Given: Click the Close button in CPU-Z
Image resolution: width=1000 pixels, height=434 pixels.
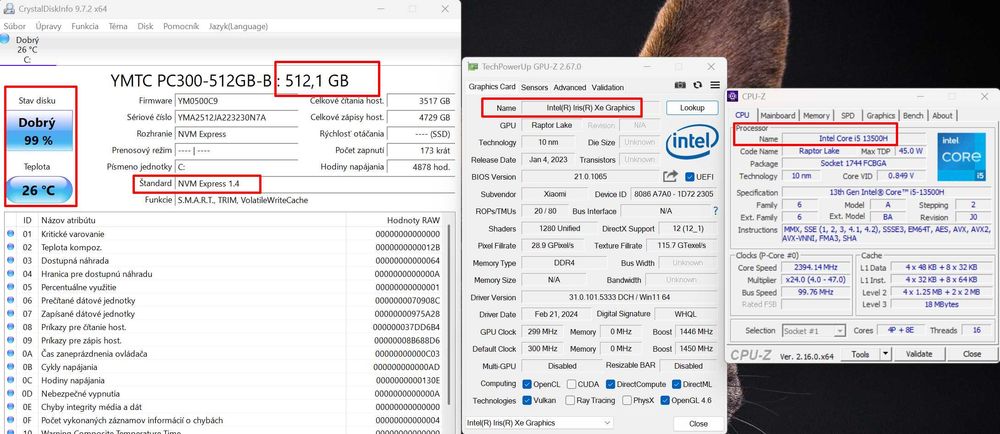Looking at the screenshot, I should 972,354.
